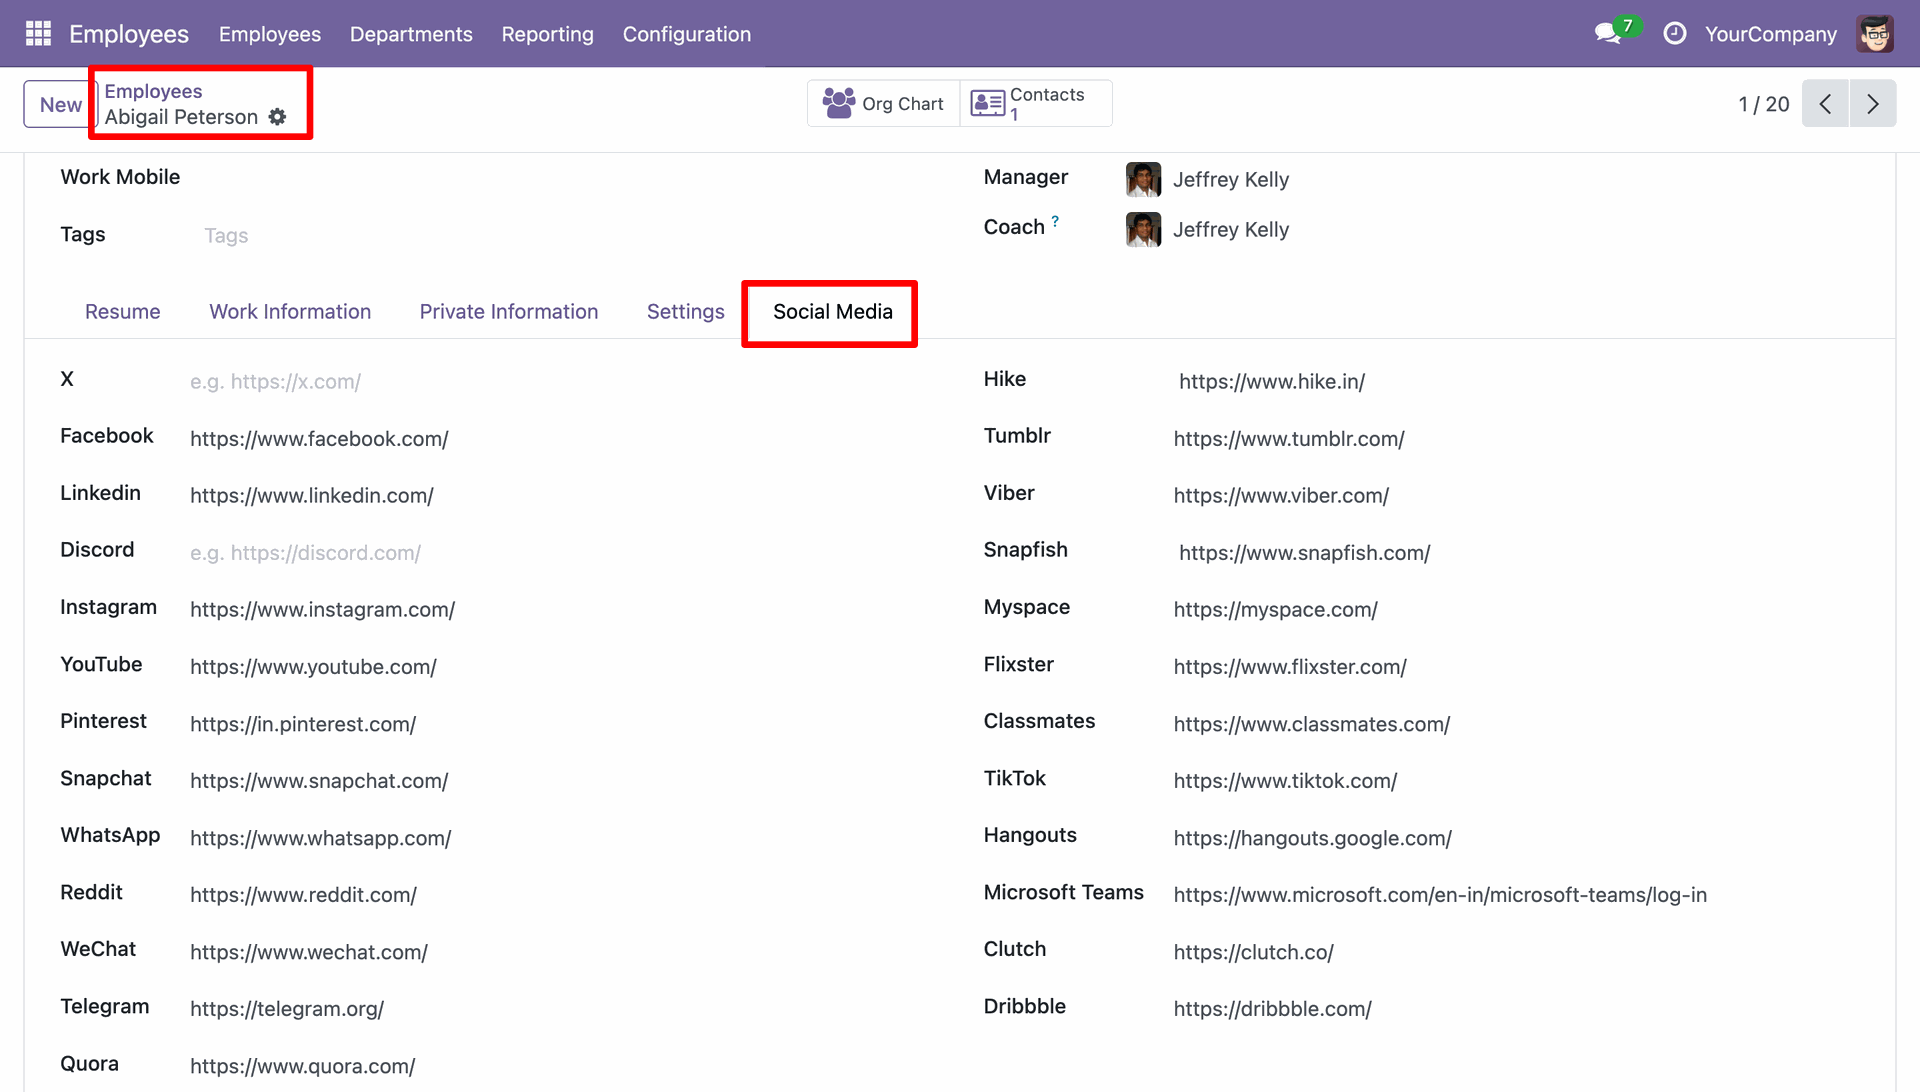1920x1092 pixels.
Task: Click the Coach help question mark
Action: click(1055, 221)
